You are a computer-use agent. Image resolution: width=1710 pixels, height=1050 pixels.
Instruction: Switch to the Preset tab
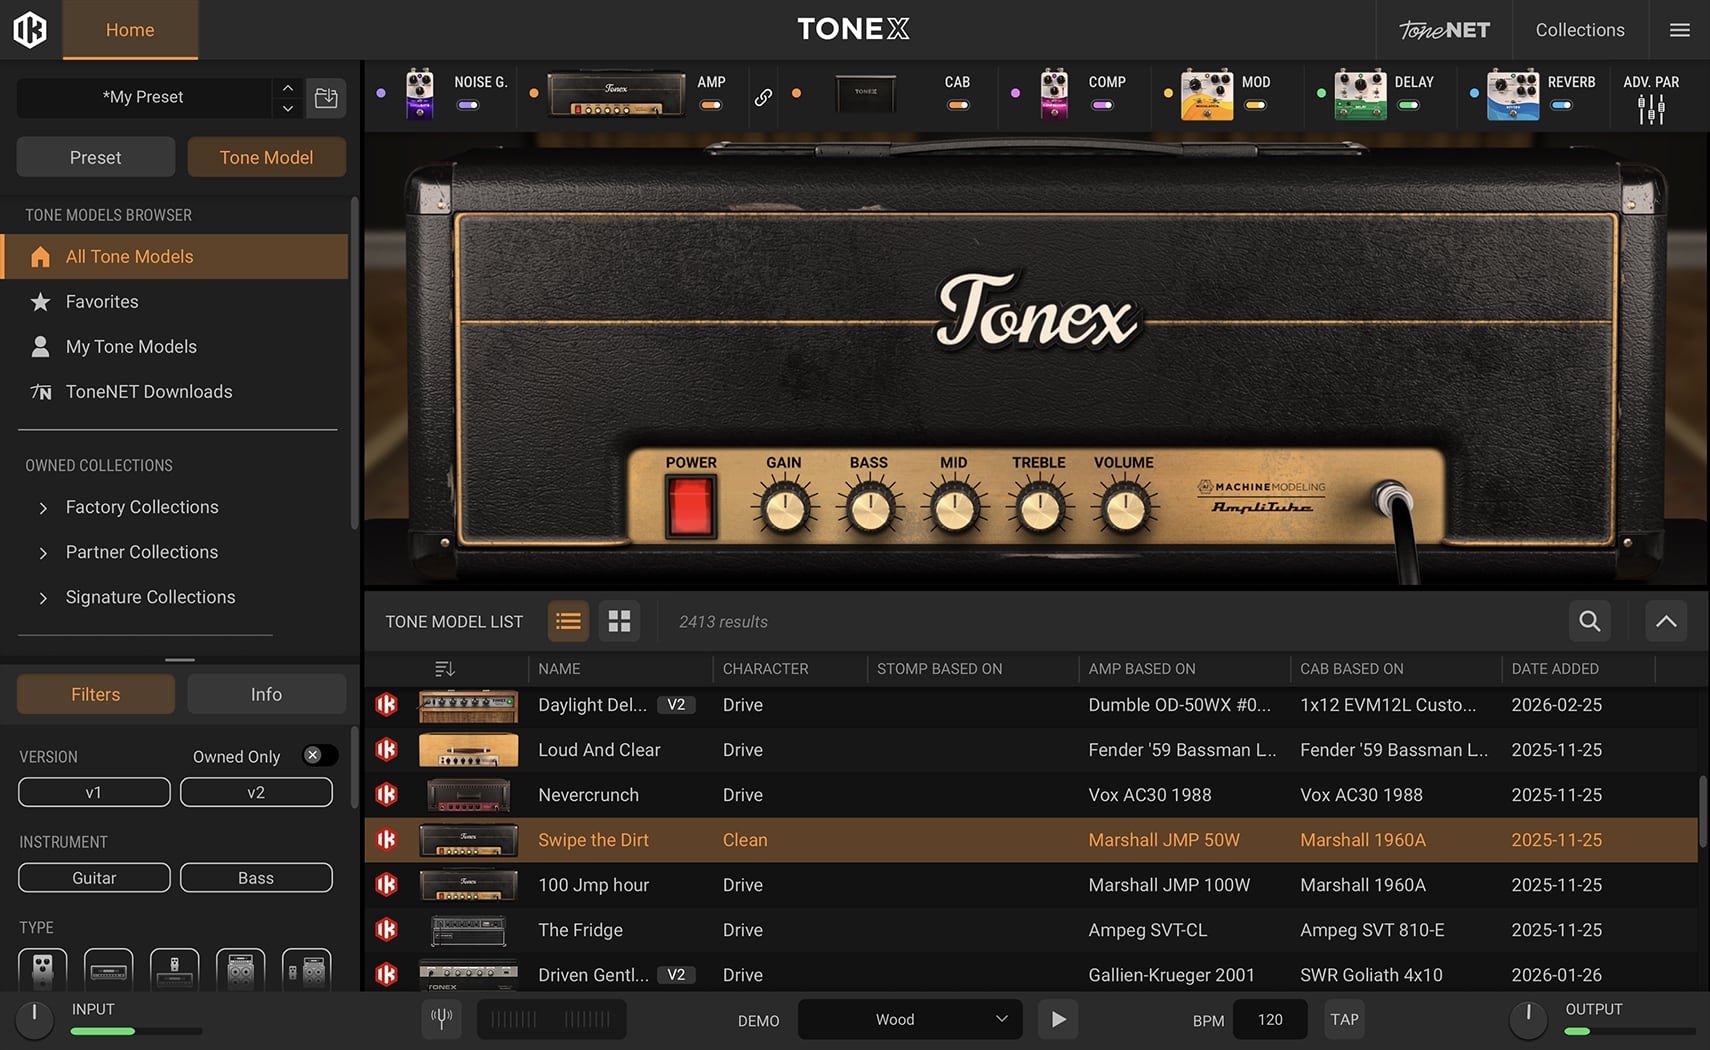click(x=96, y=157)
